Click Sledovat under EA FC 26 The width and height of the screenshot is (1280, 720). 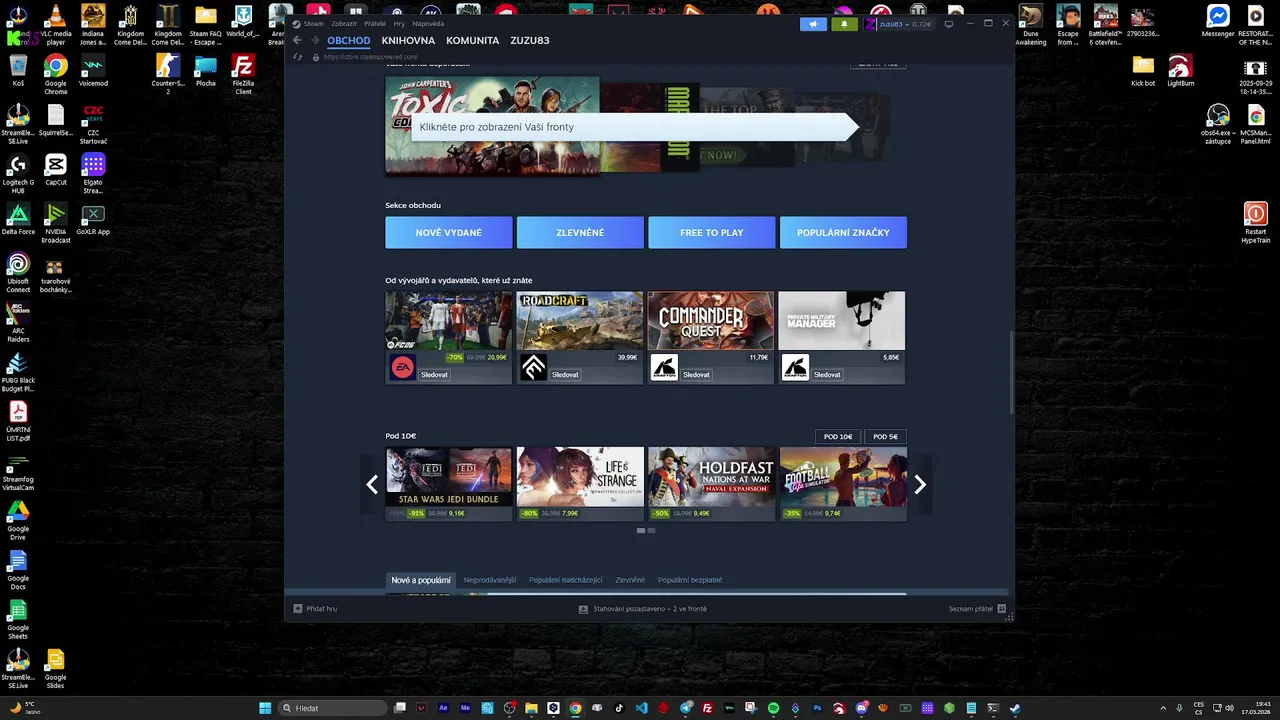coord(434,375)
